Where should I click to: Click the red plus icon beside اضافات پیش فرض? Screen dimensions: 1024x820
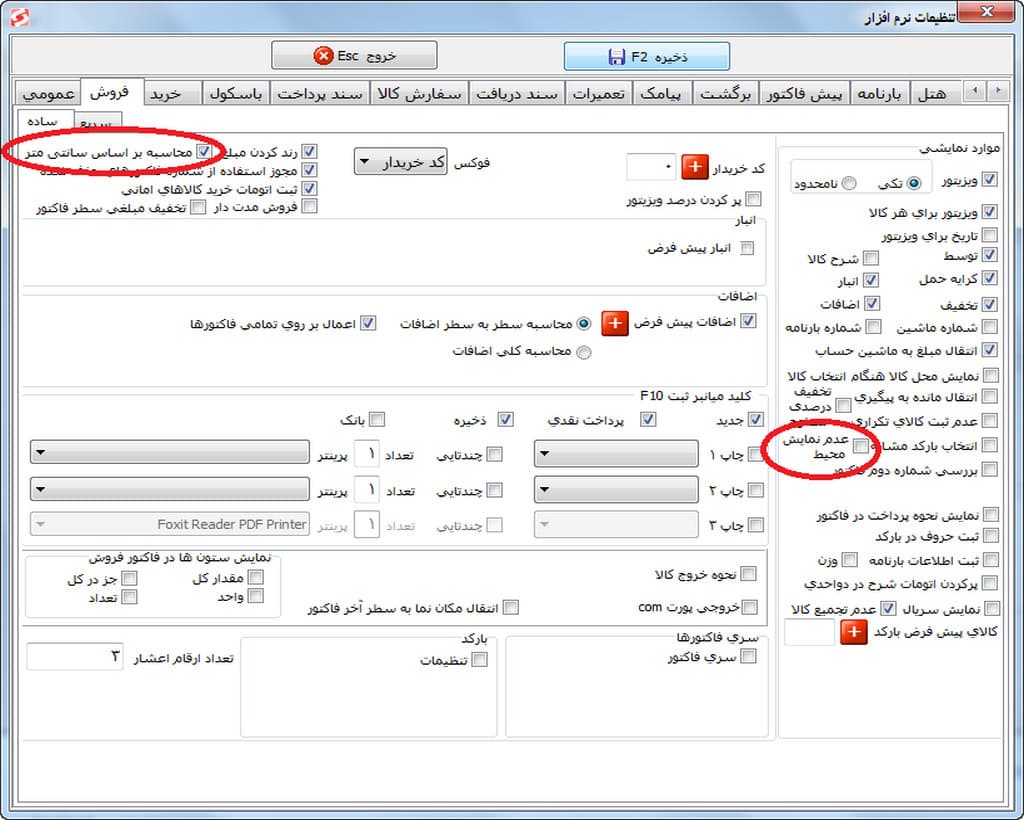(615, 323)
